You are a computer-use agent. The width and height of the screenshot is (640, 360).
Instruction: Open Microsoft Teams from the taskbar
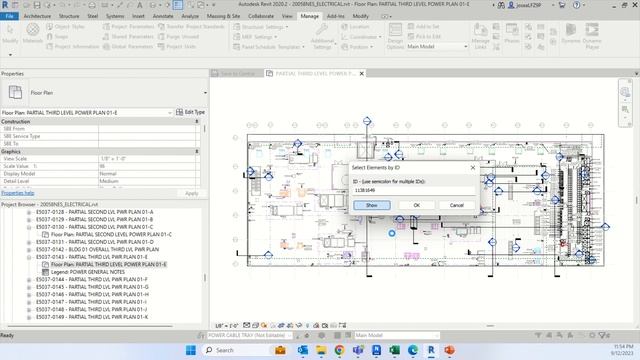(x=358, y=350)
